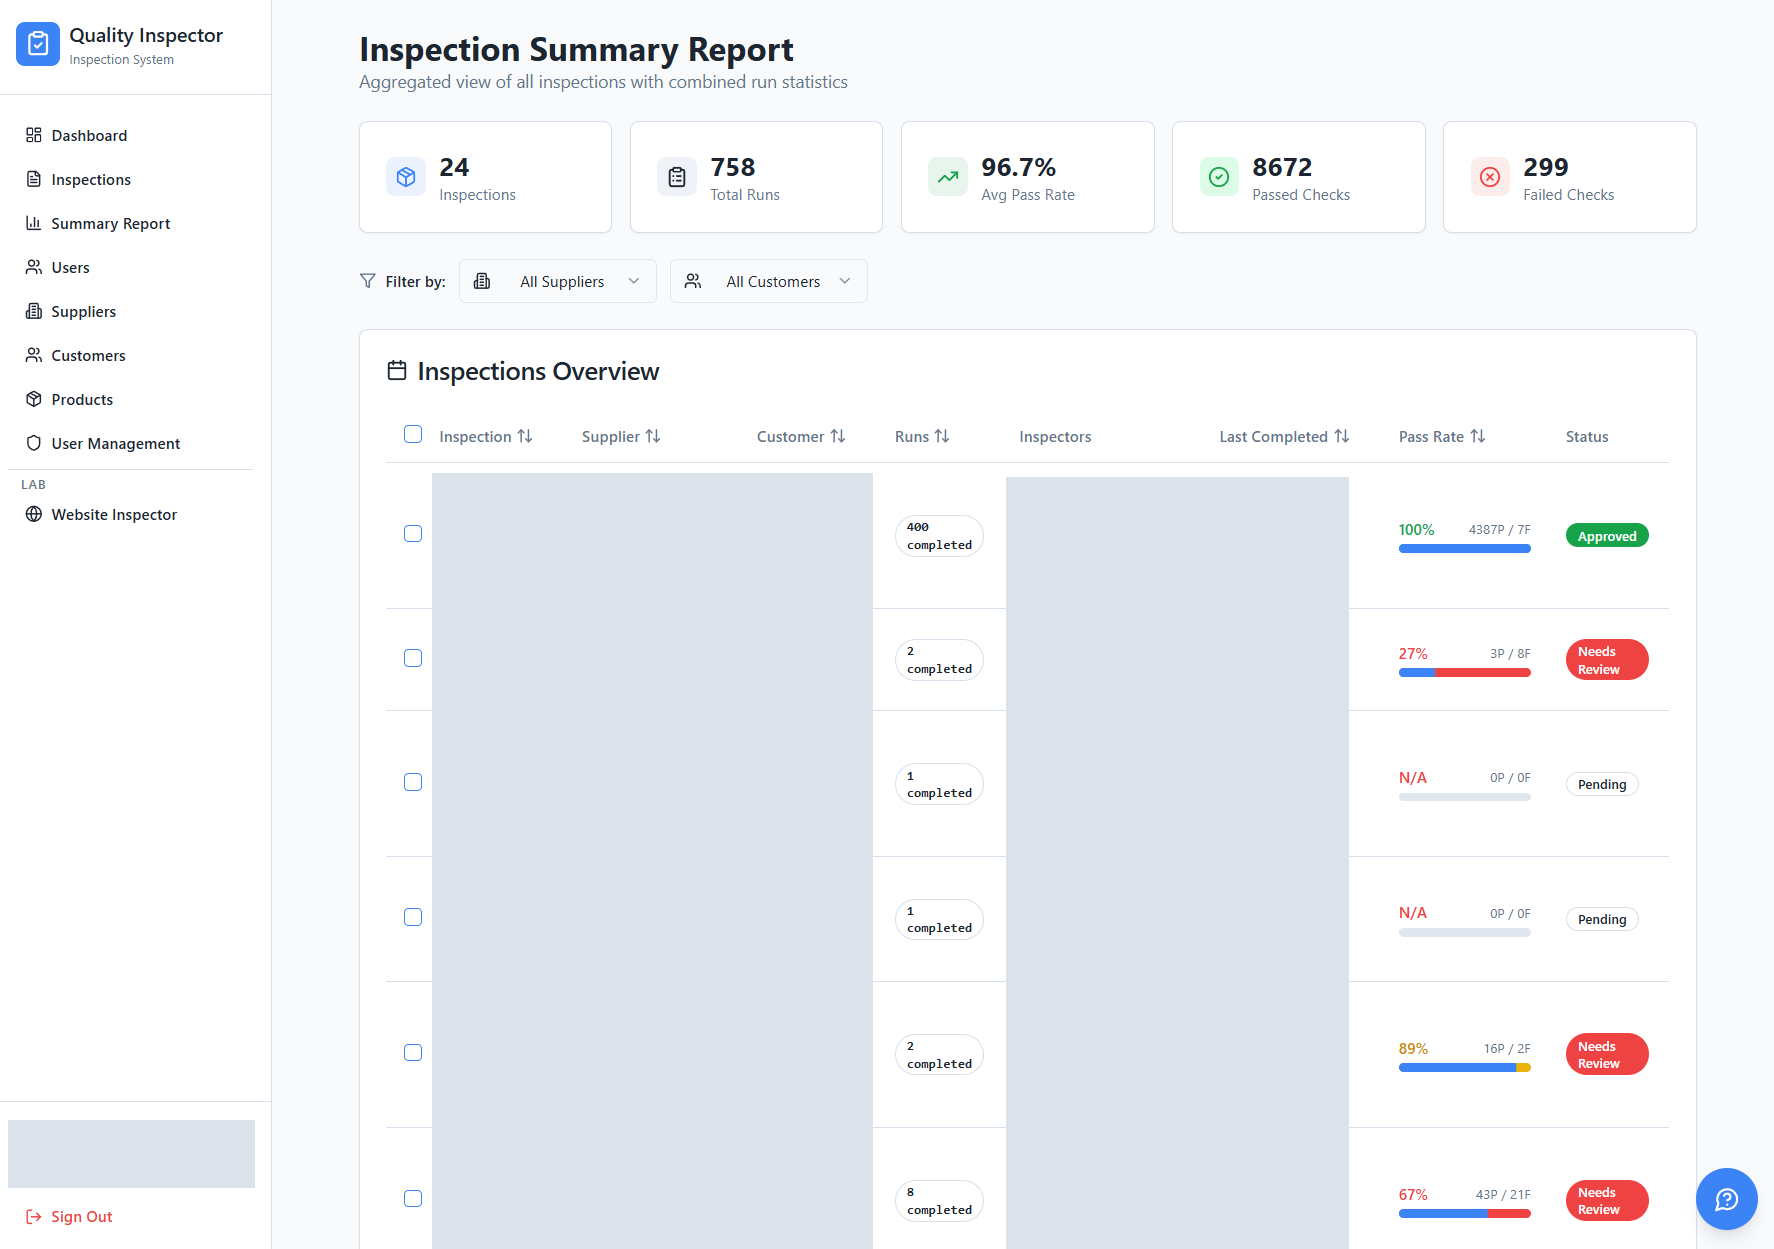
Task: Click the Total Runs clipboard icon
Action: coord(677,177)
